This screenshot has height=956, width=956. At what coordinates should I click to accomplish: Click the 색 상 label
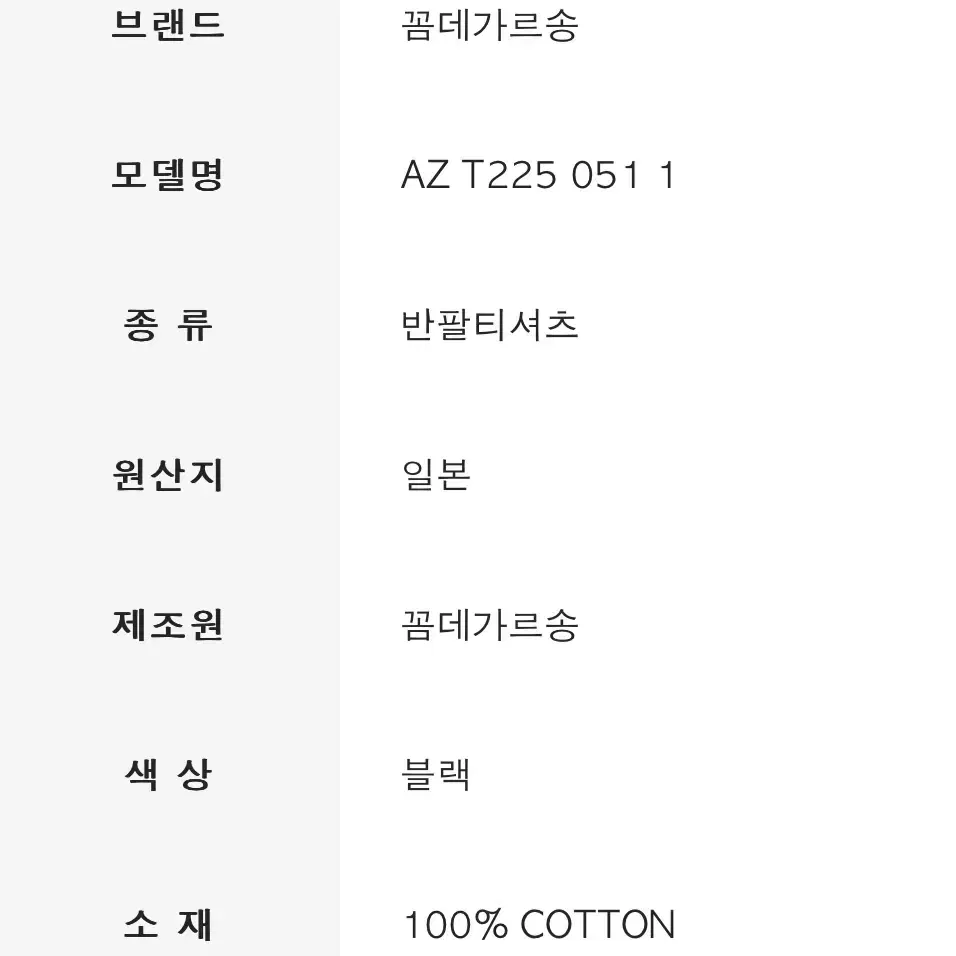pos(168,775)
